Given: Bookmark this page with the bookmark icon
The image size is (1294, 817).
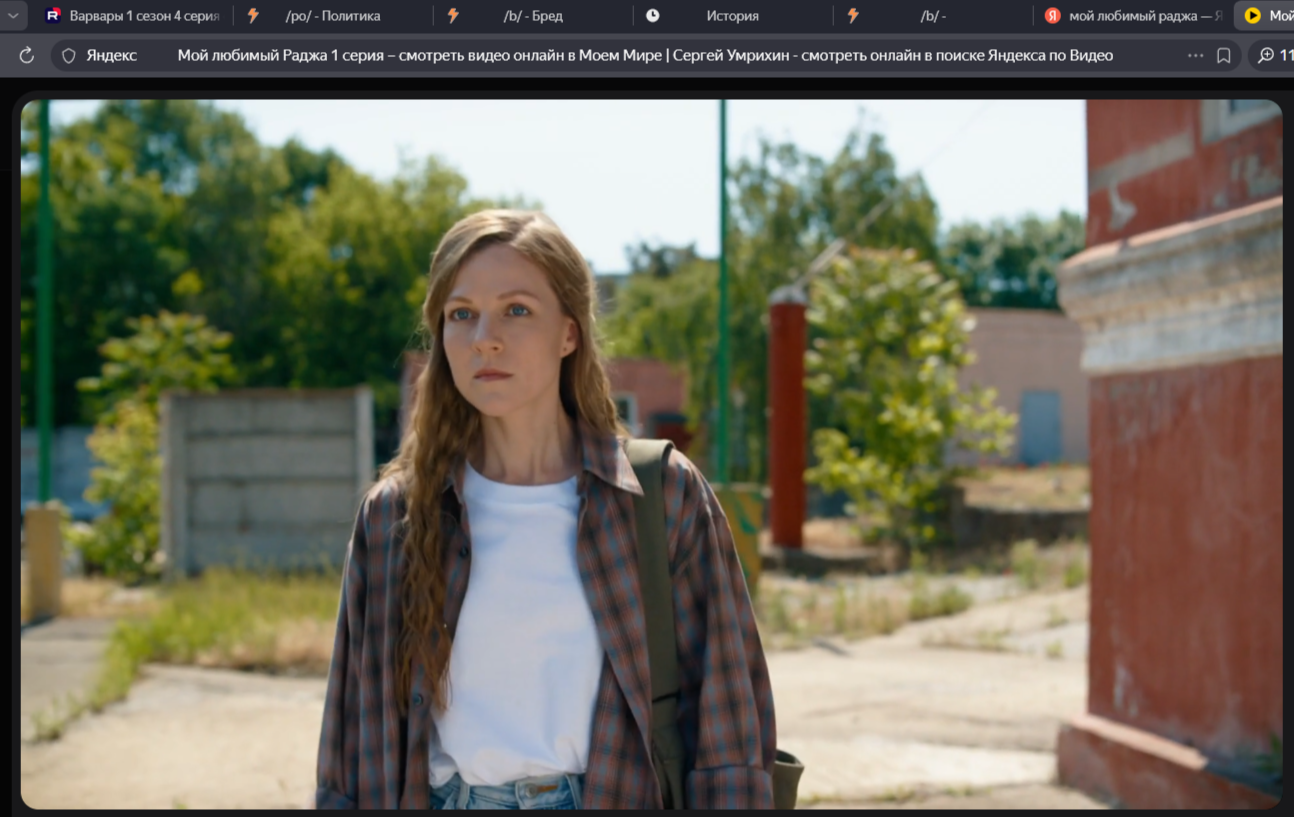Looking at the screenshot, I should (1223, 56).
